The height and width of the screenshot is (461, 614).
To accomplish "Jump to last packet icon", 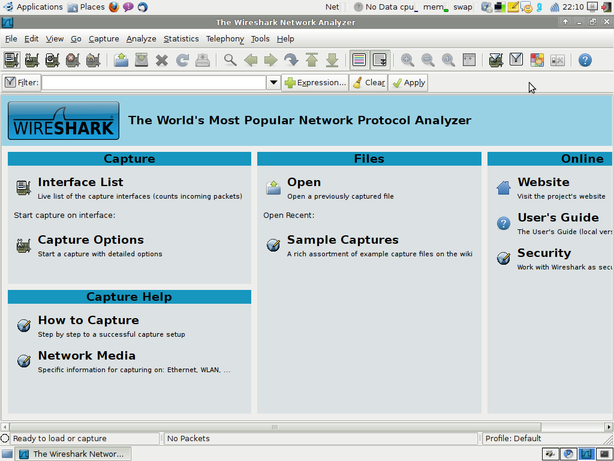I will click(332, 60).
